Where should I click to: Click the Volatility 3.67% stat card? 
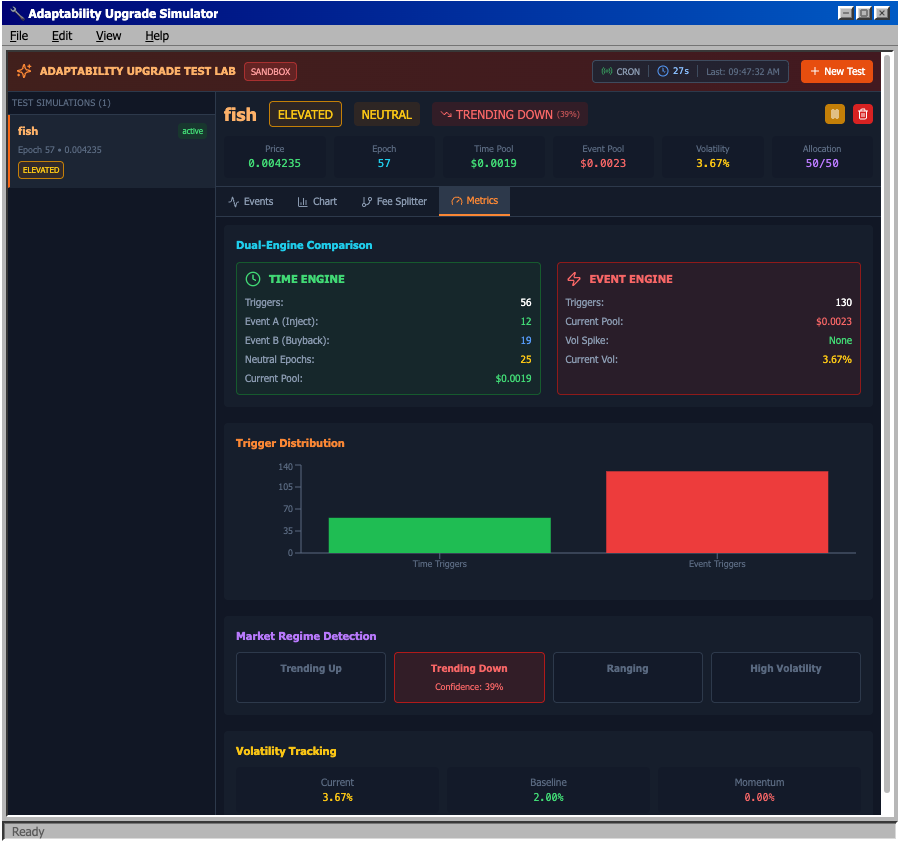(x=712, y=156)
